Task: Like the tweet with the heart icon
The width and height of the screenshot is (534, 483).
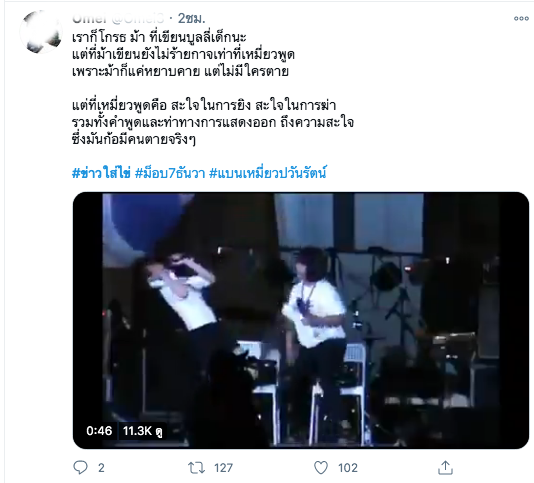Action: coord(320,468)
